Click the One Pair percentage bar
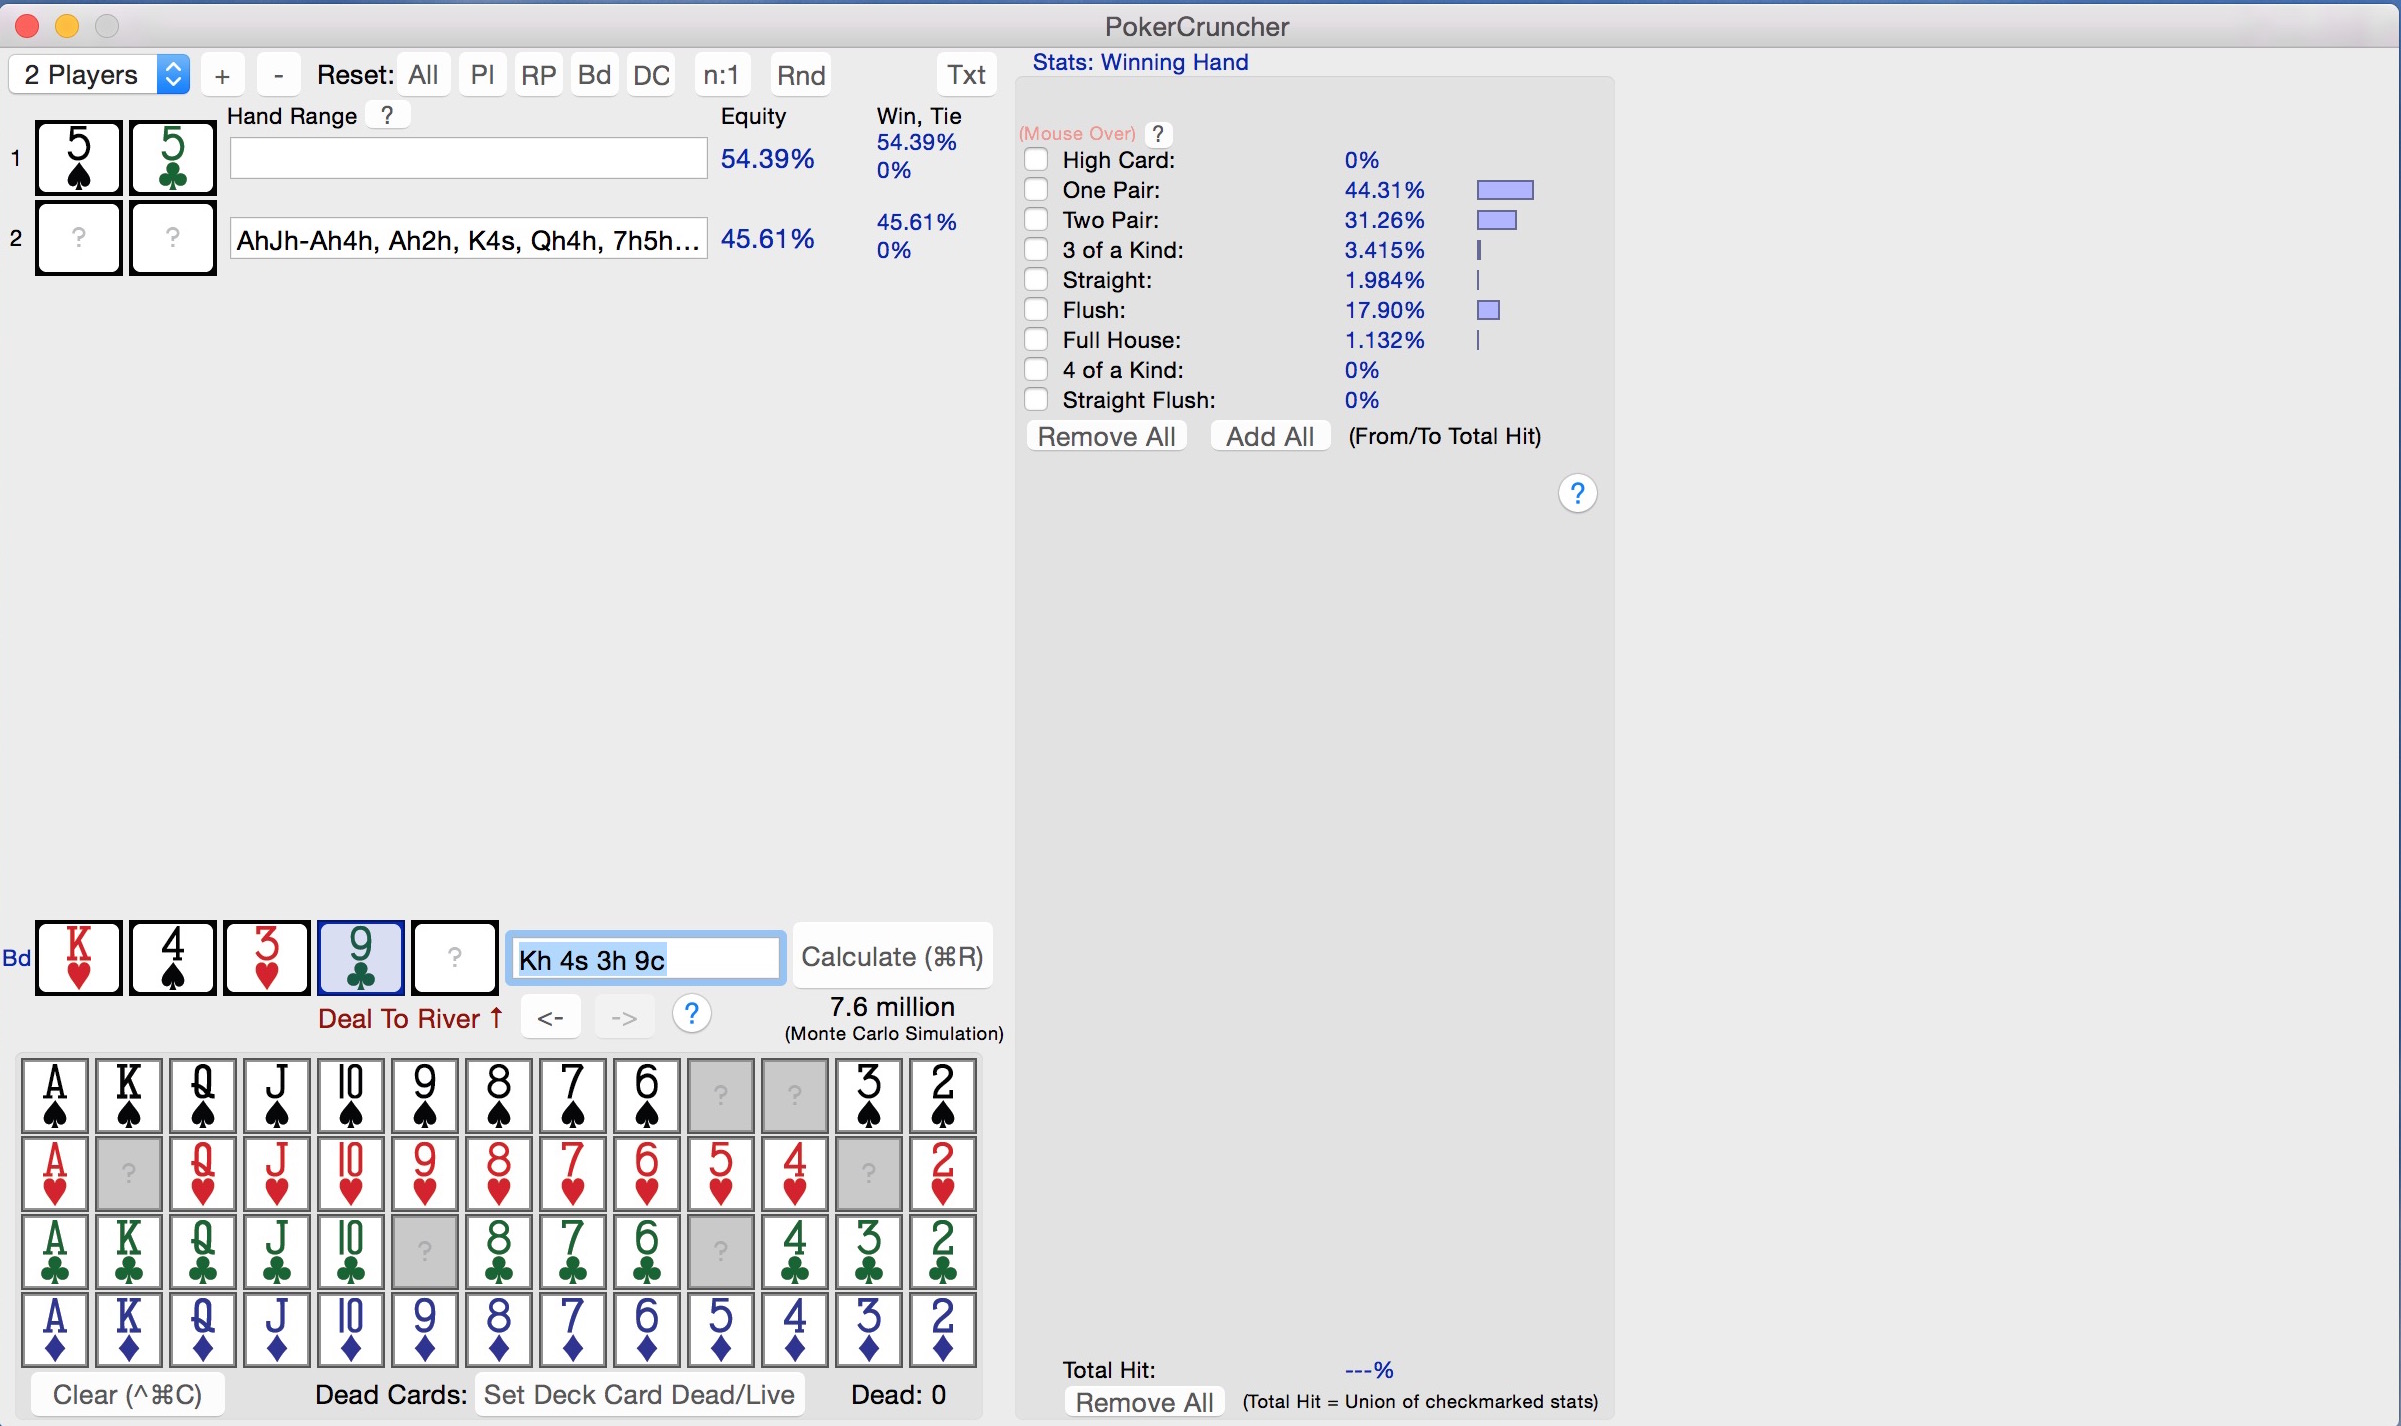 (x=1505, y=190)
